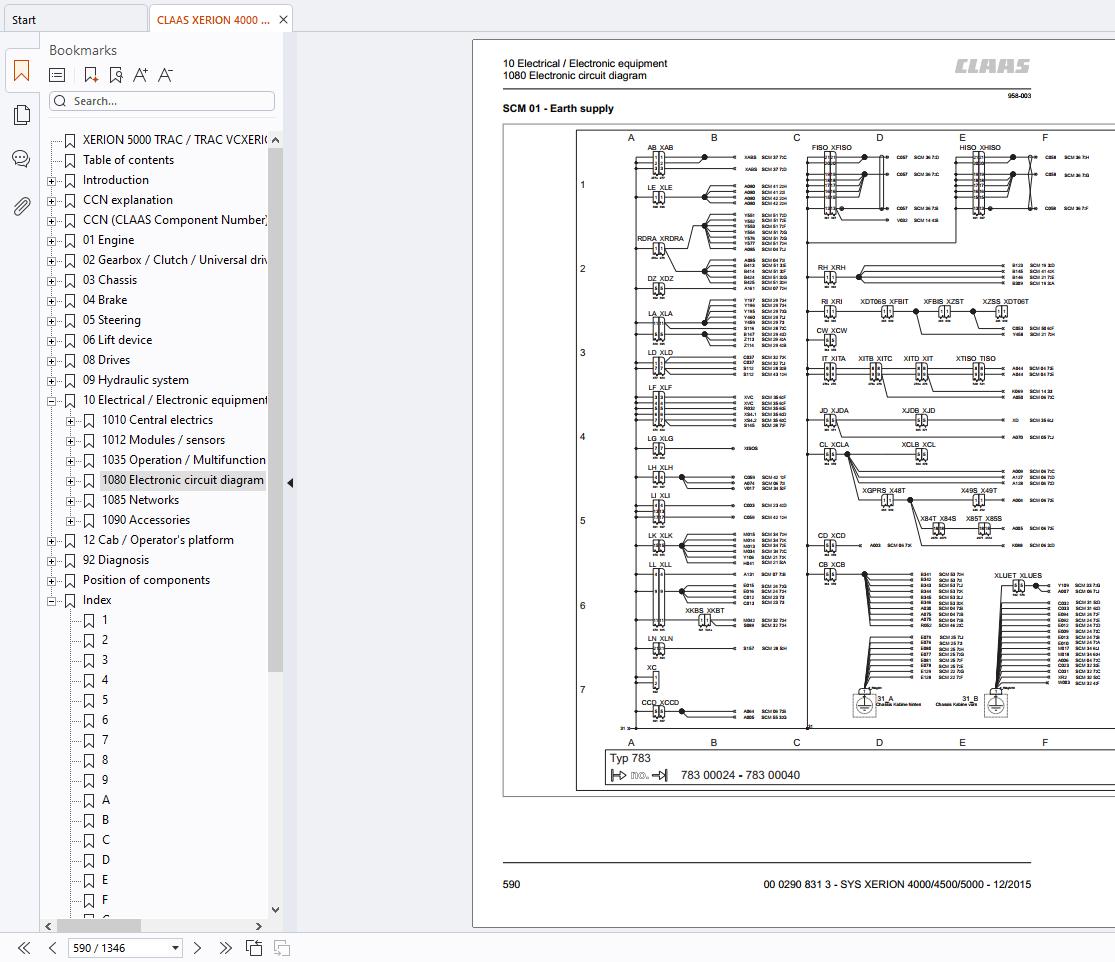This screenshot has width=1115, height=962.
Task: Jump to the first page arrow
Action: point(24,947)
